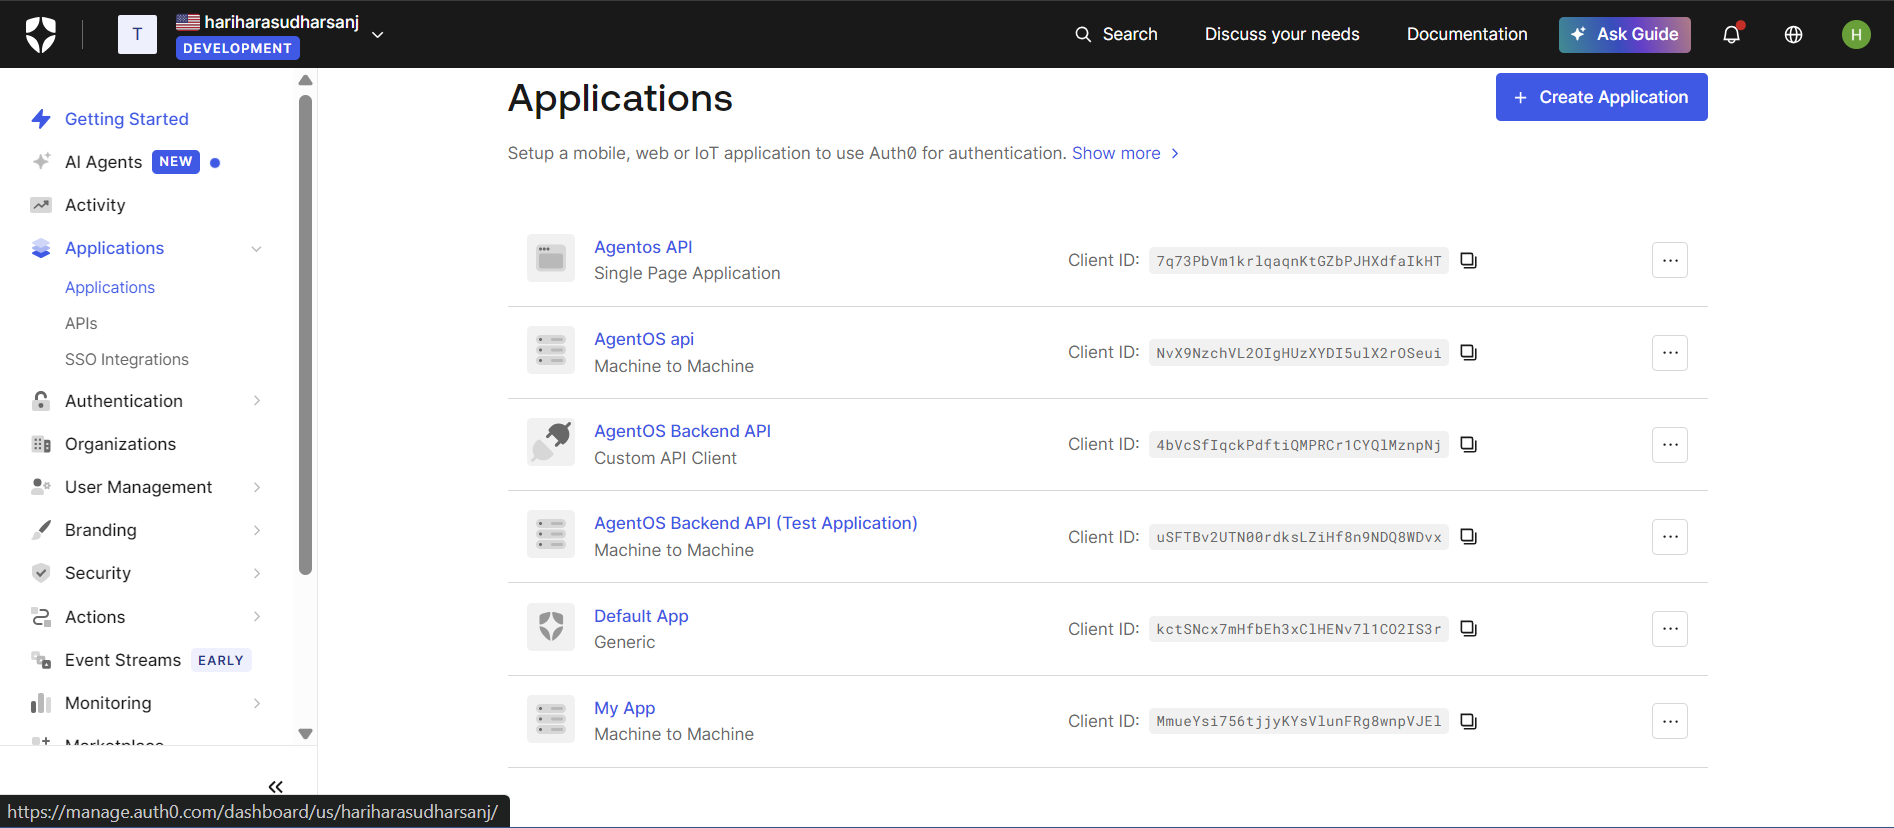Click the Organizations building icon
1894x828 pixels.
pos(41,444)
